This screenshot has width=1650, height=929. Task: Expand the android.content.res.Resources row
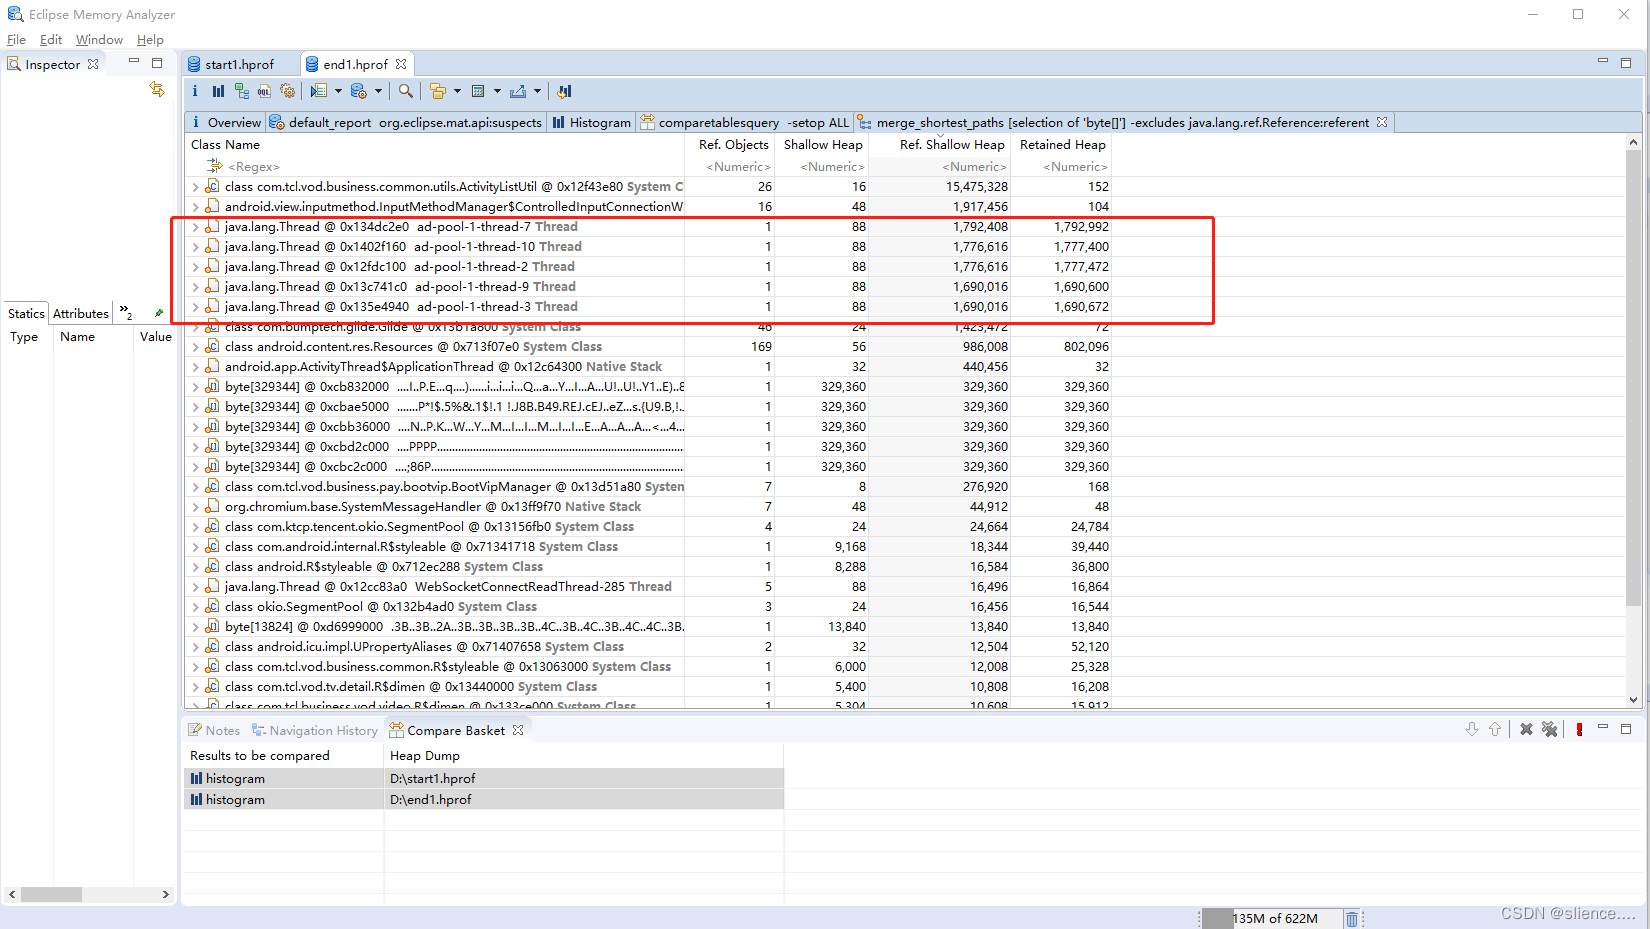[195, 347]
